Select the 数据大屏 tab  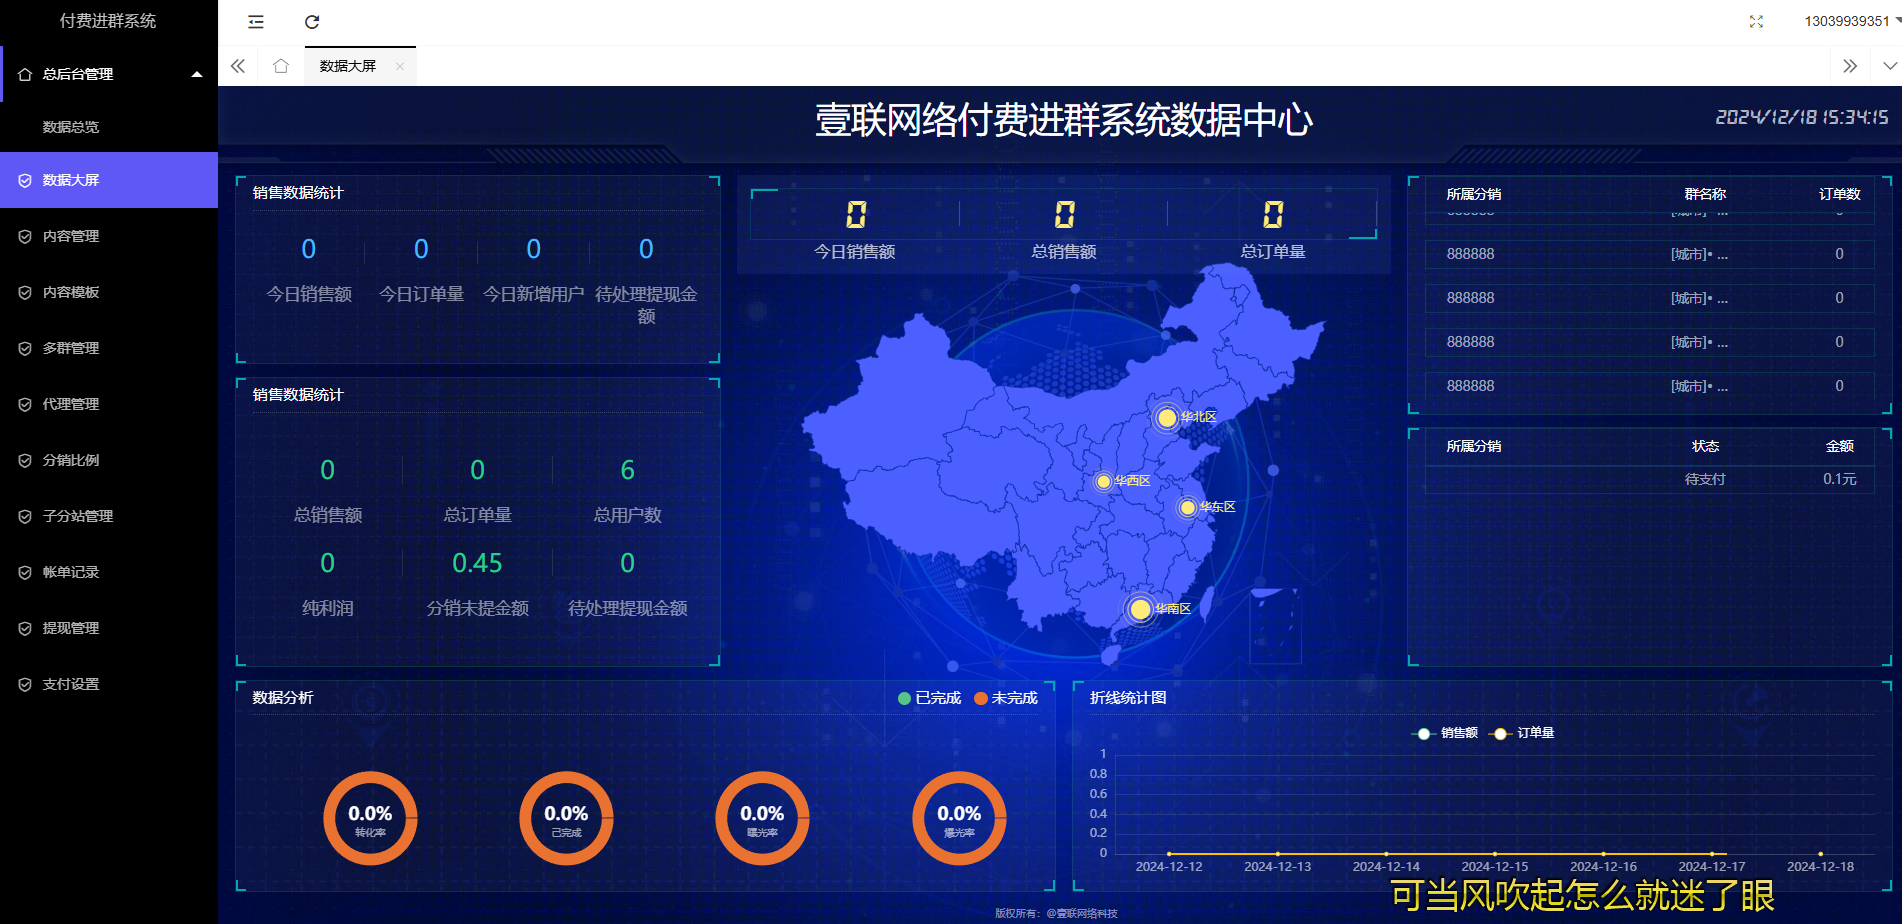point(348,66)
